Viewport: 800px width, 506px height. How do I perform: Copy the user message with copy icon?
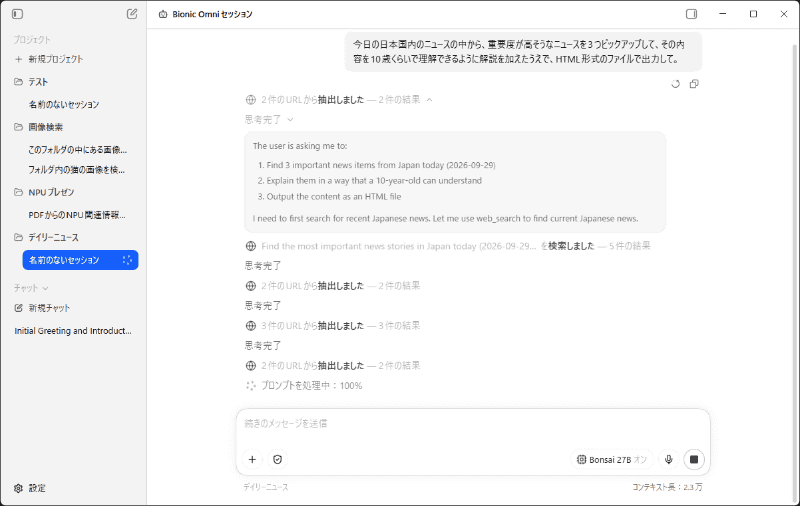[x=694, y=84]
